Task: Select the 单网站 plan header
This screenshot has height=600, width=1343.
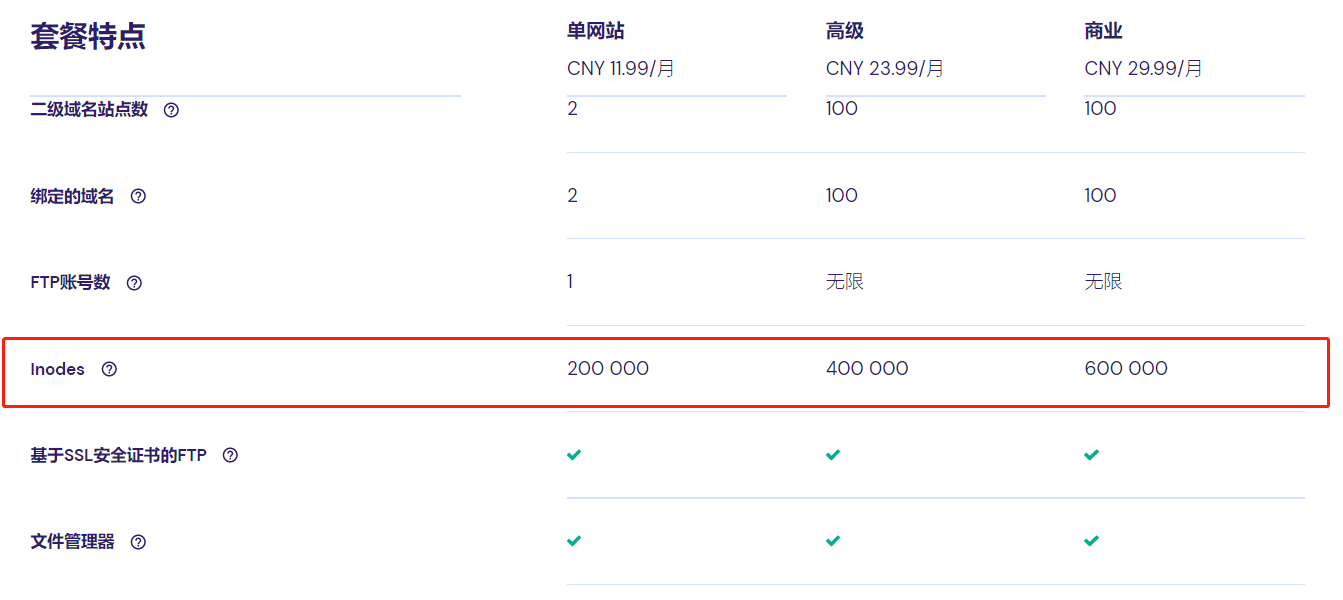Action: point(595,32)
